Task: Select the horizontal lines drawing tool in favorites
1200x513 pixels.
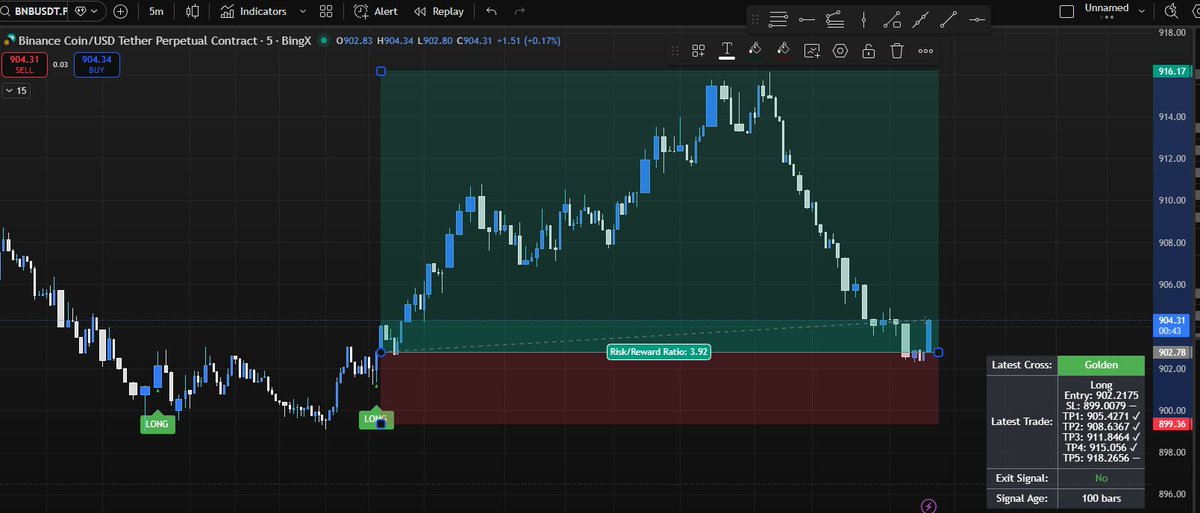Action: click(779, 19)
